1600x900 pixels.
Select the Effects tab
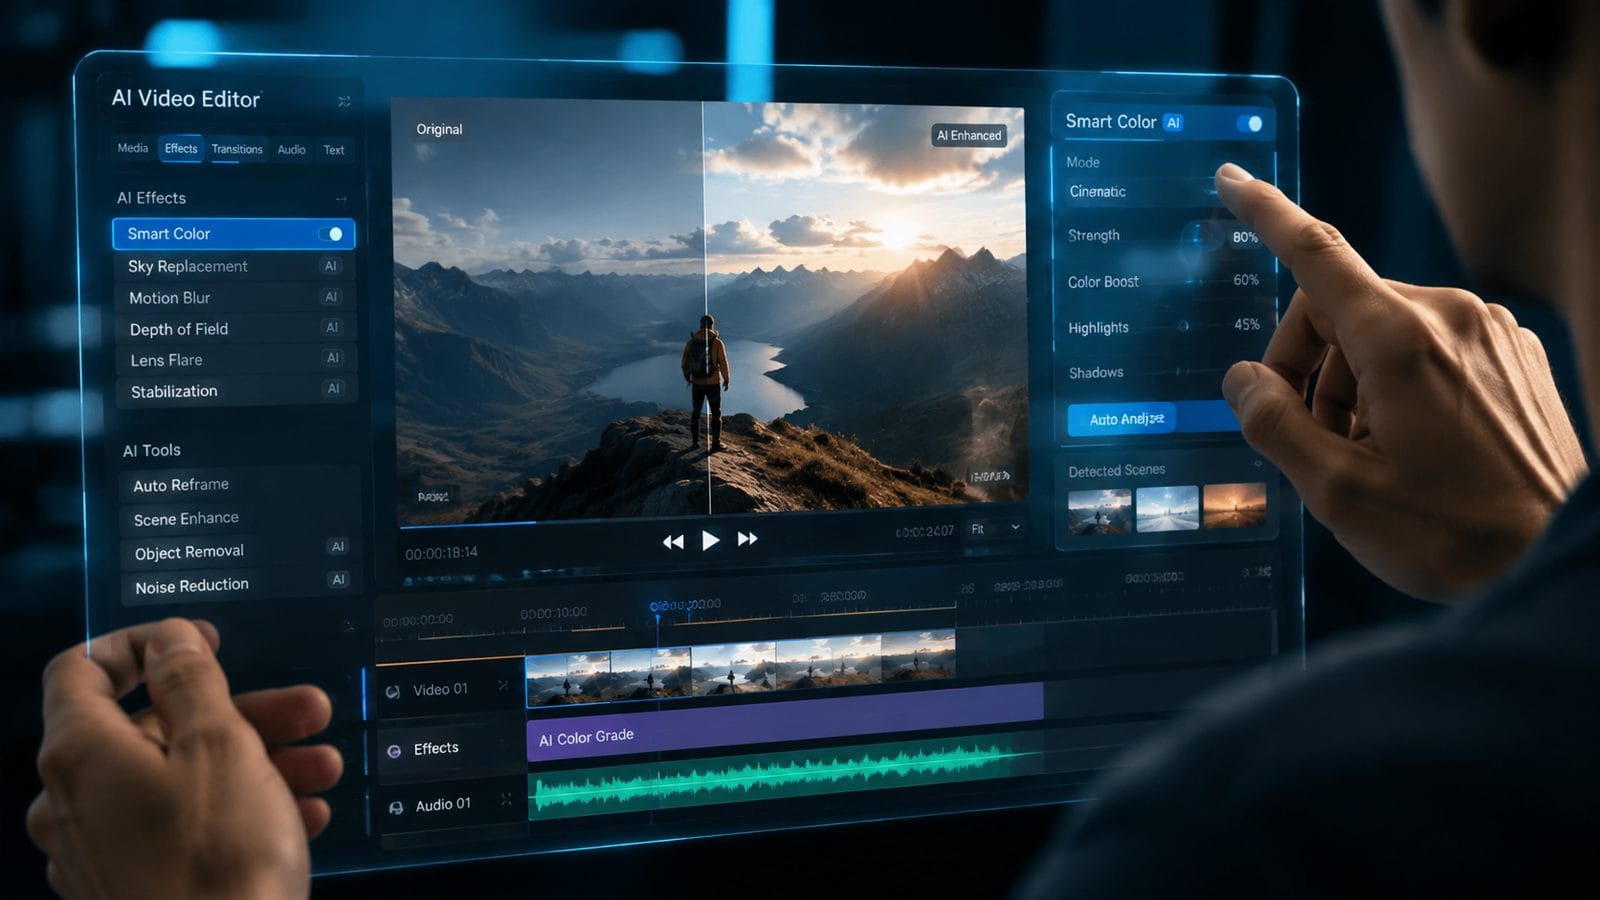[181, 149]
